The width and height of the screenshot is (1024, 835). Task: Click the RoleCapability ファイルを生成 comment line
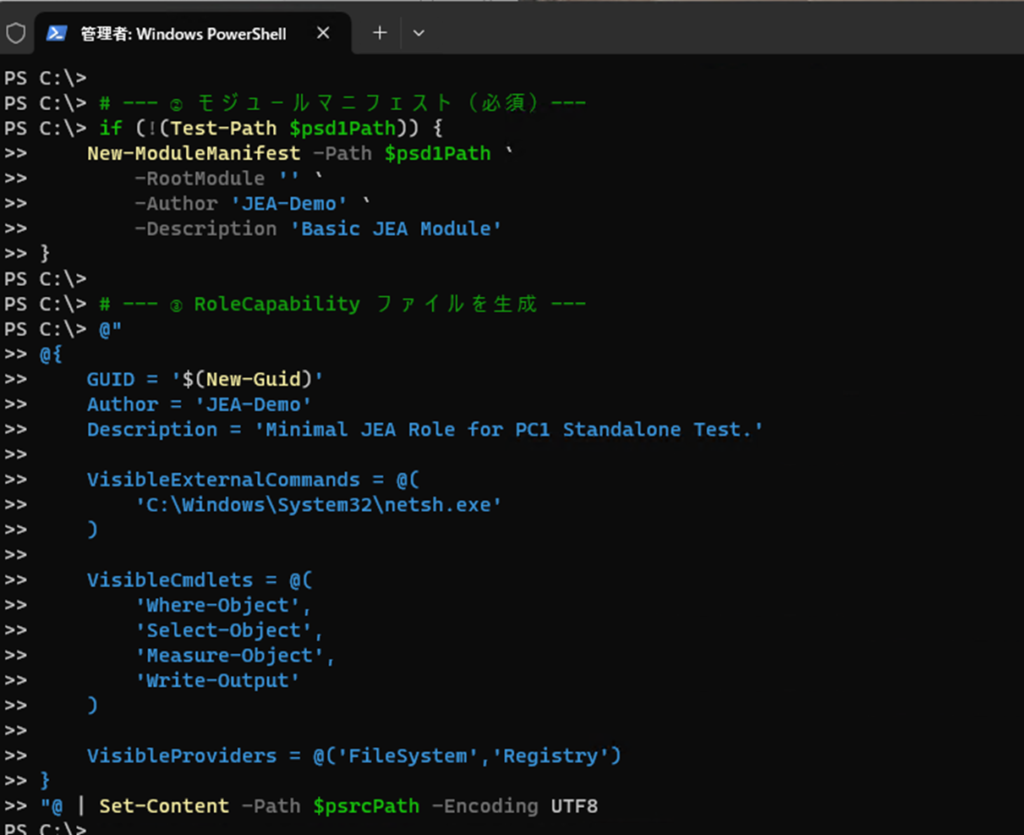342,303
